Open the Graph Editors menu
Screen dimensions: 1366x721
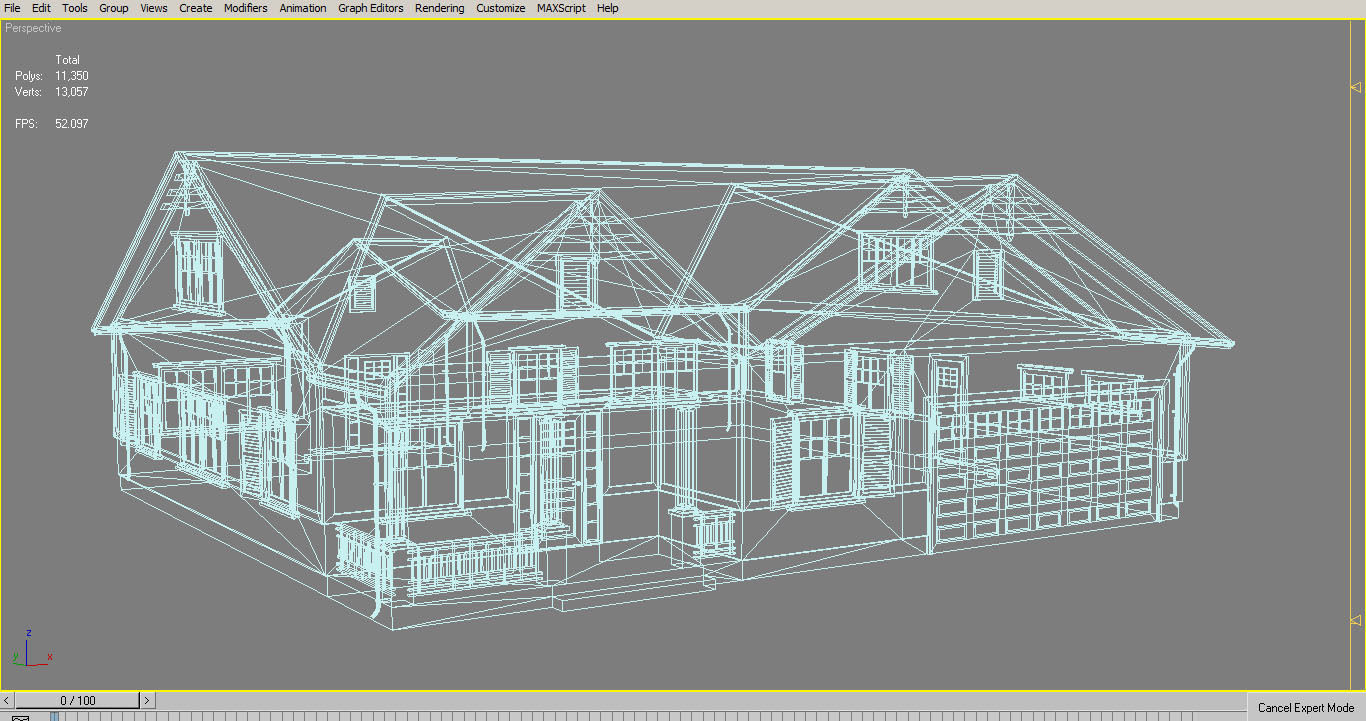pyautogui.click(x=371, y=8)
